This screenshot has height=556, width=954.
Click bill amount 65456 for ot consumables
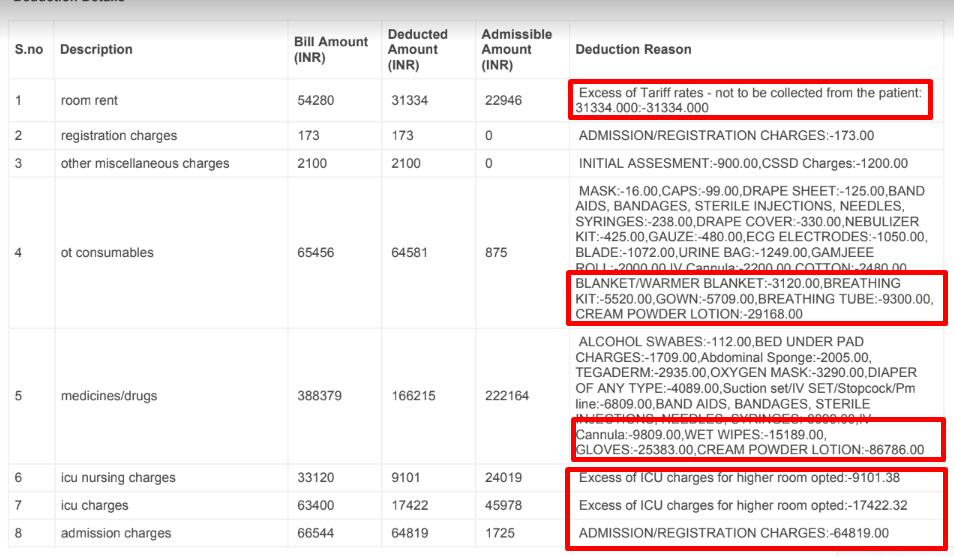[x=316, y=252]
